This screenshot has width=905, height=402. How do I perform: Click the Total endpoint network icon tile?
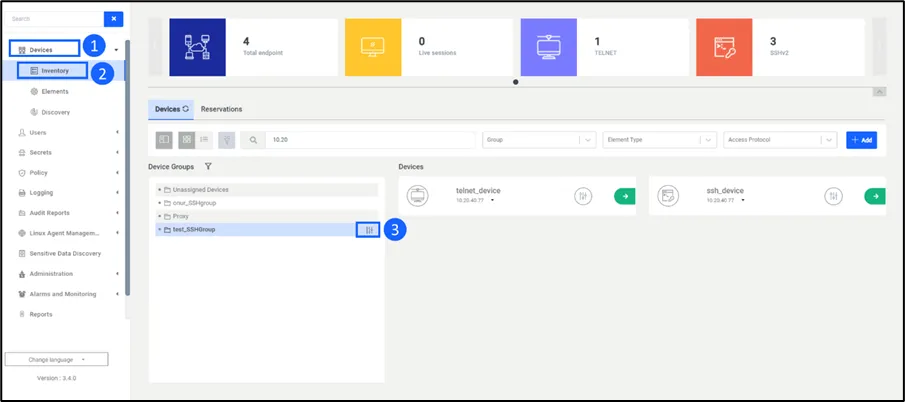click(x=197, y=47)
